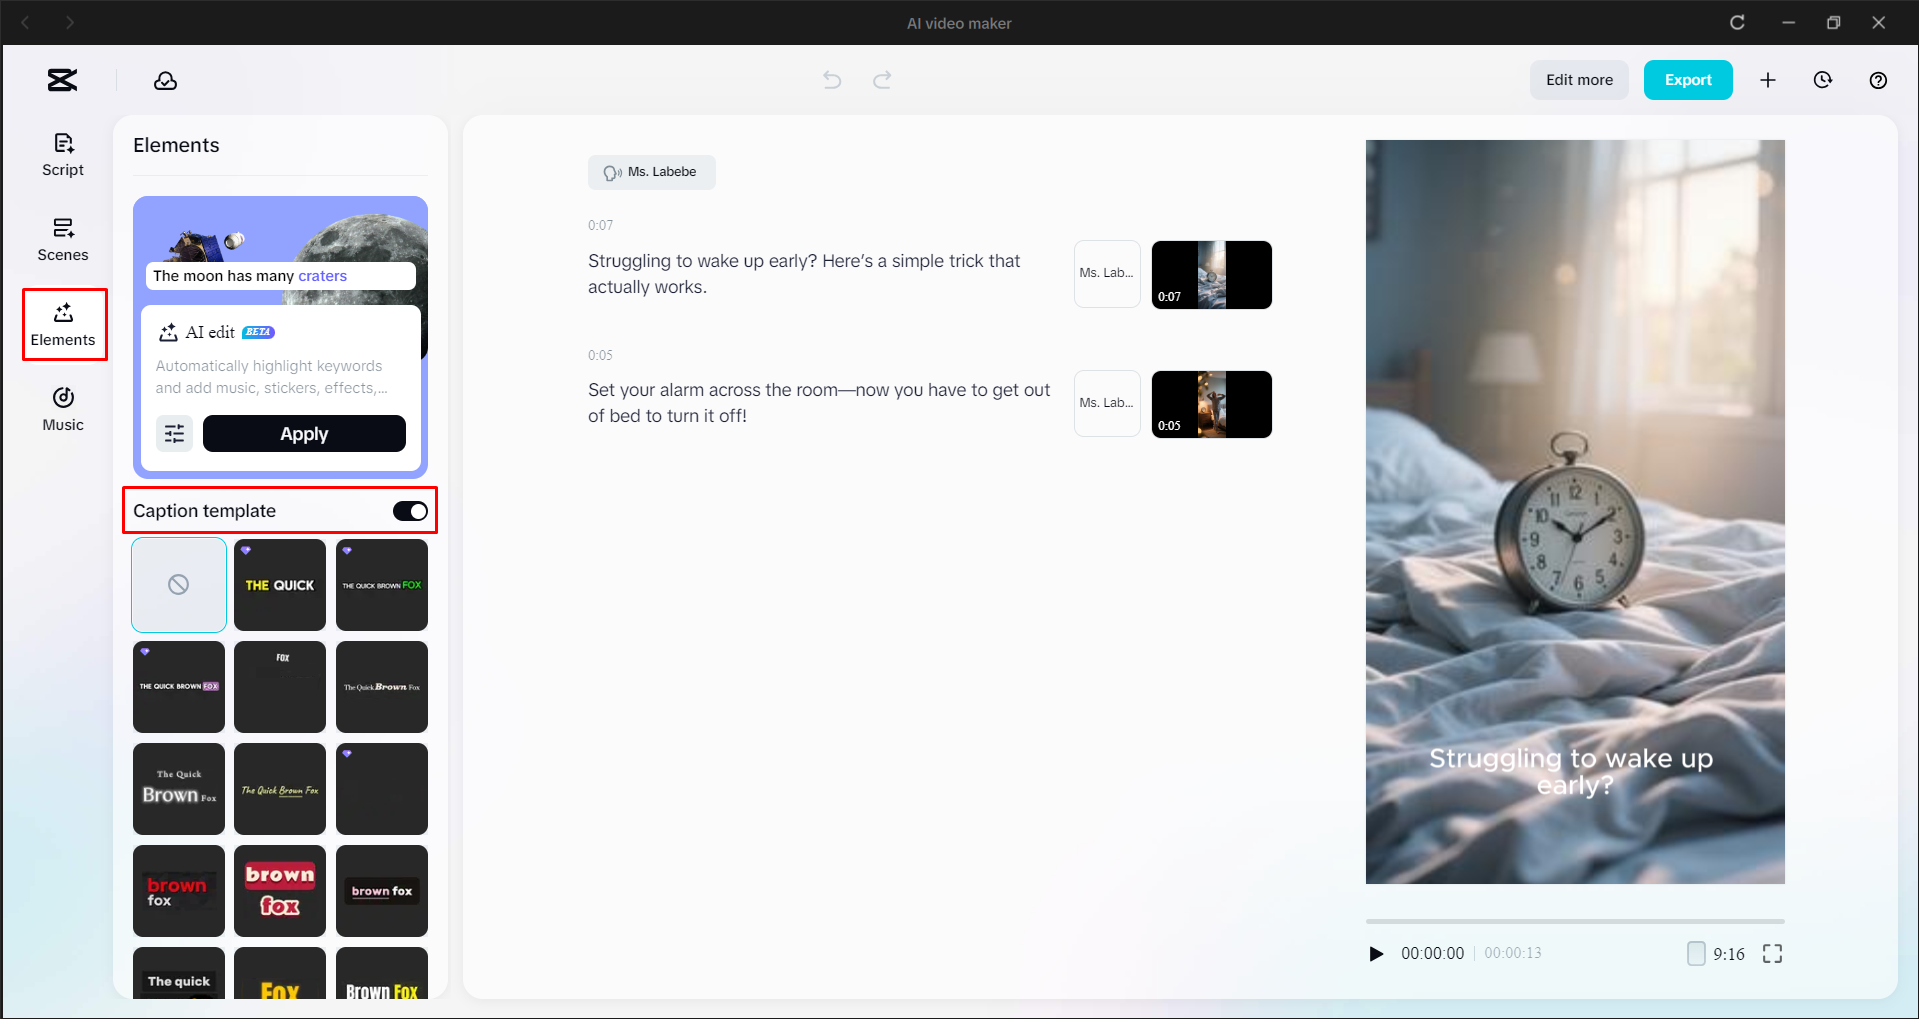
Task: Open voice selector for first scene
Action: tap(1106, 274)
